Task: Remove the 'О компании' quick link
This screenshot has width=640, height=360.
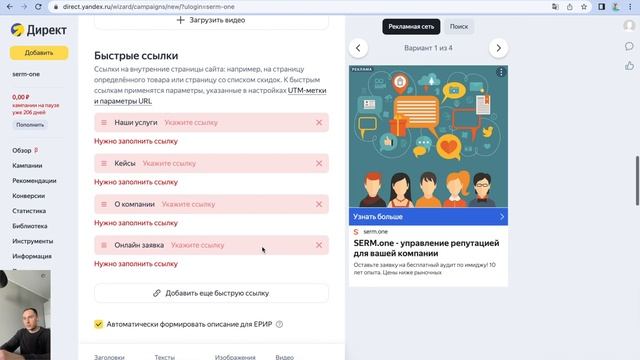Action: [319, 204]
